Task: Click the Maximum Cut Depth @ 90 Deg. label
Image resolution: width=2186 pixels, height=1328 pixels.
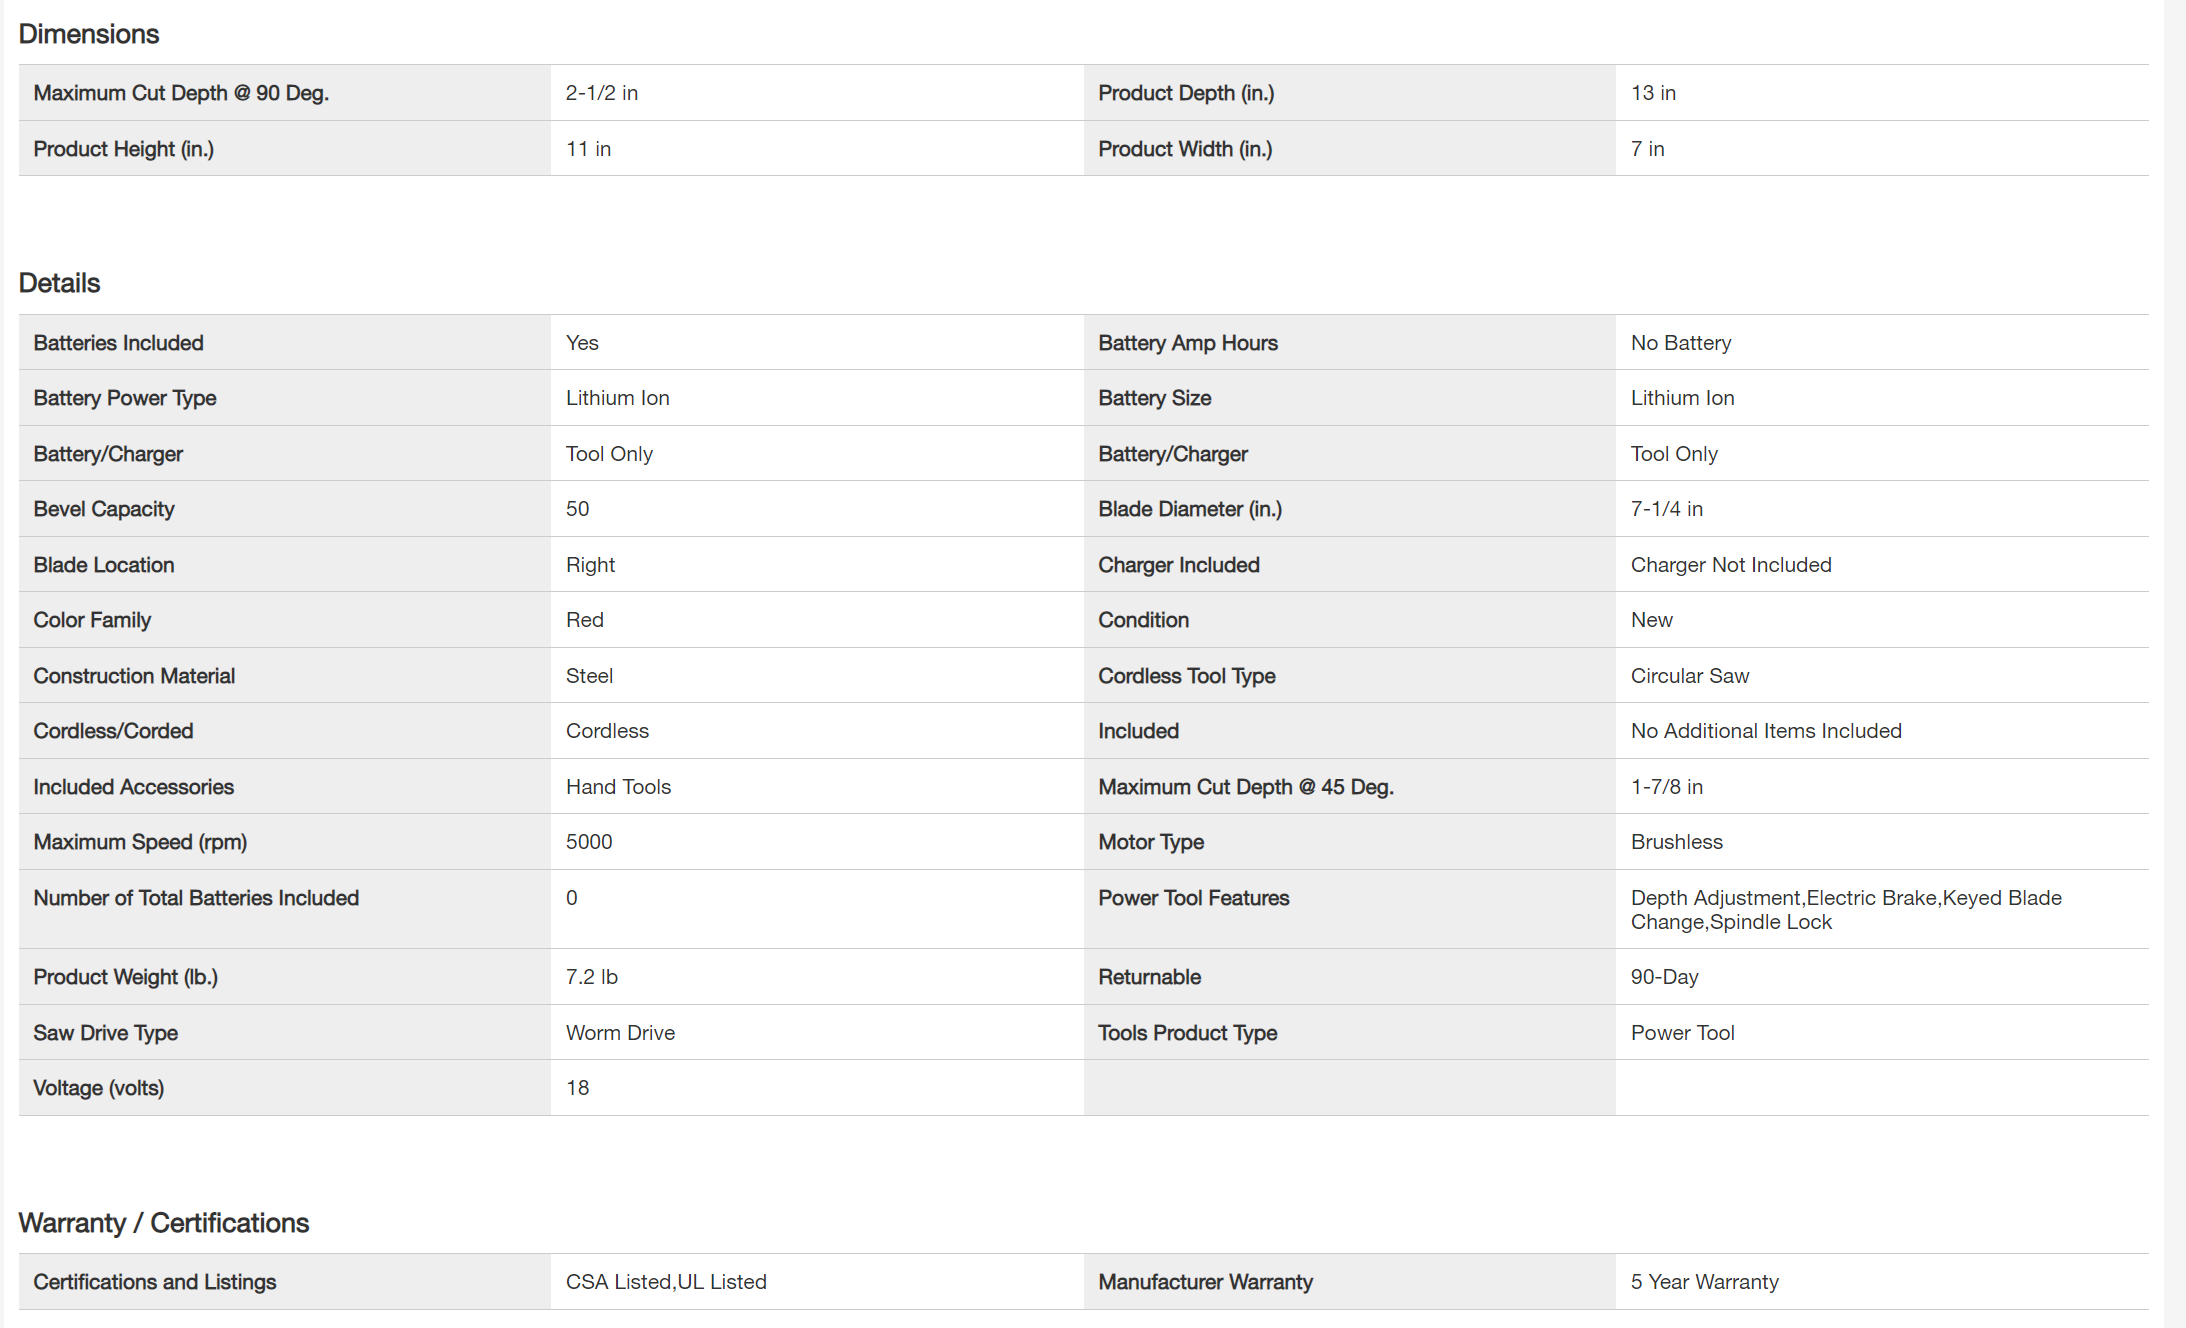Action: click(x=181, y=93)
